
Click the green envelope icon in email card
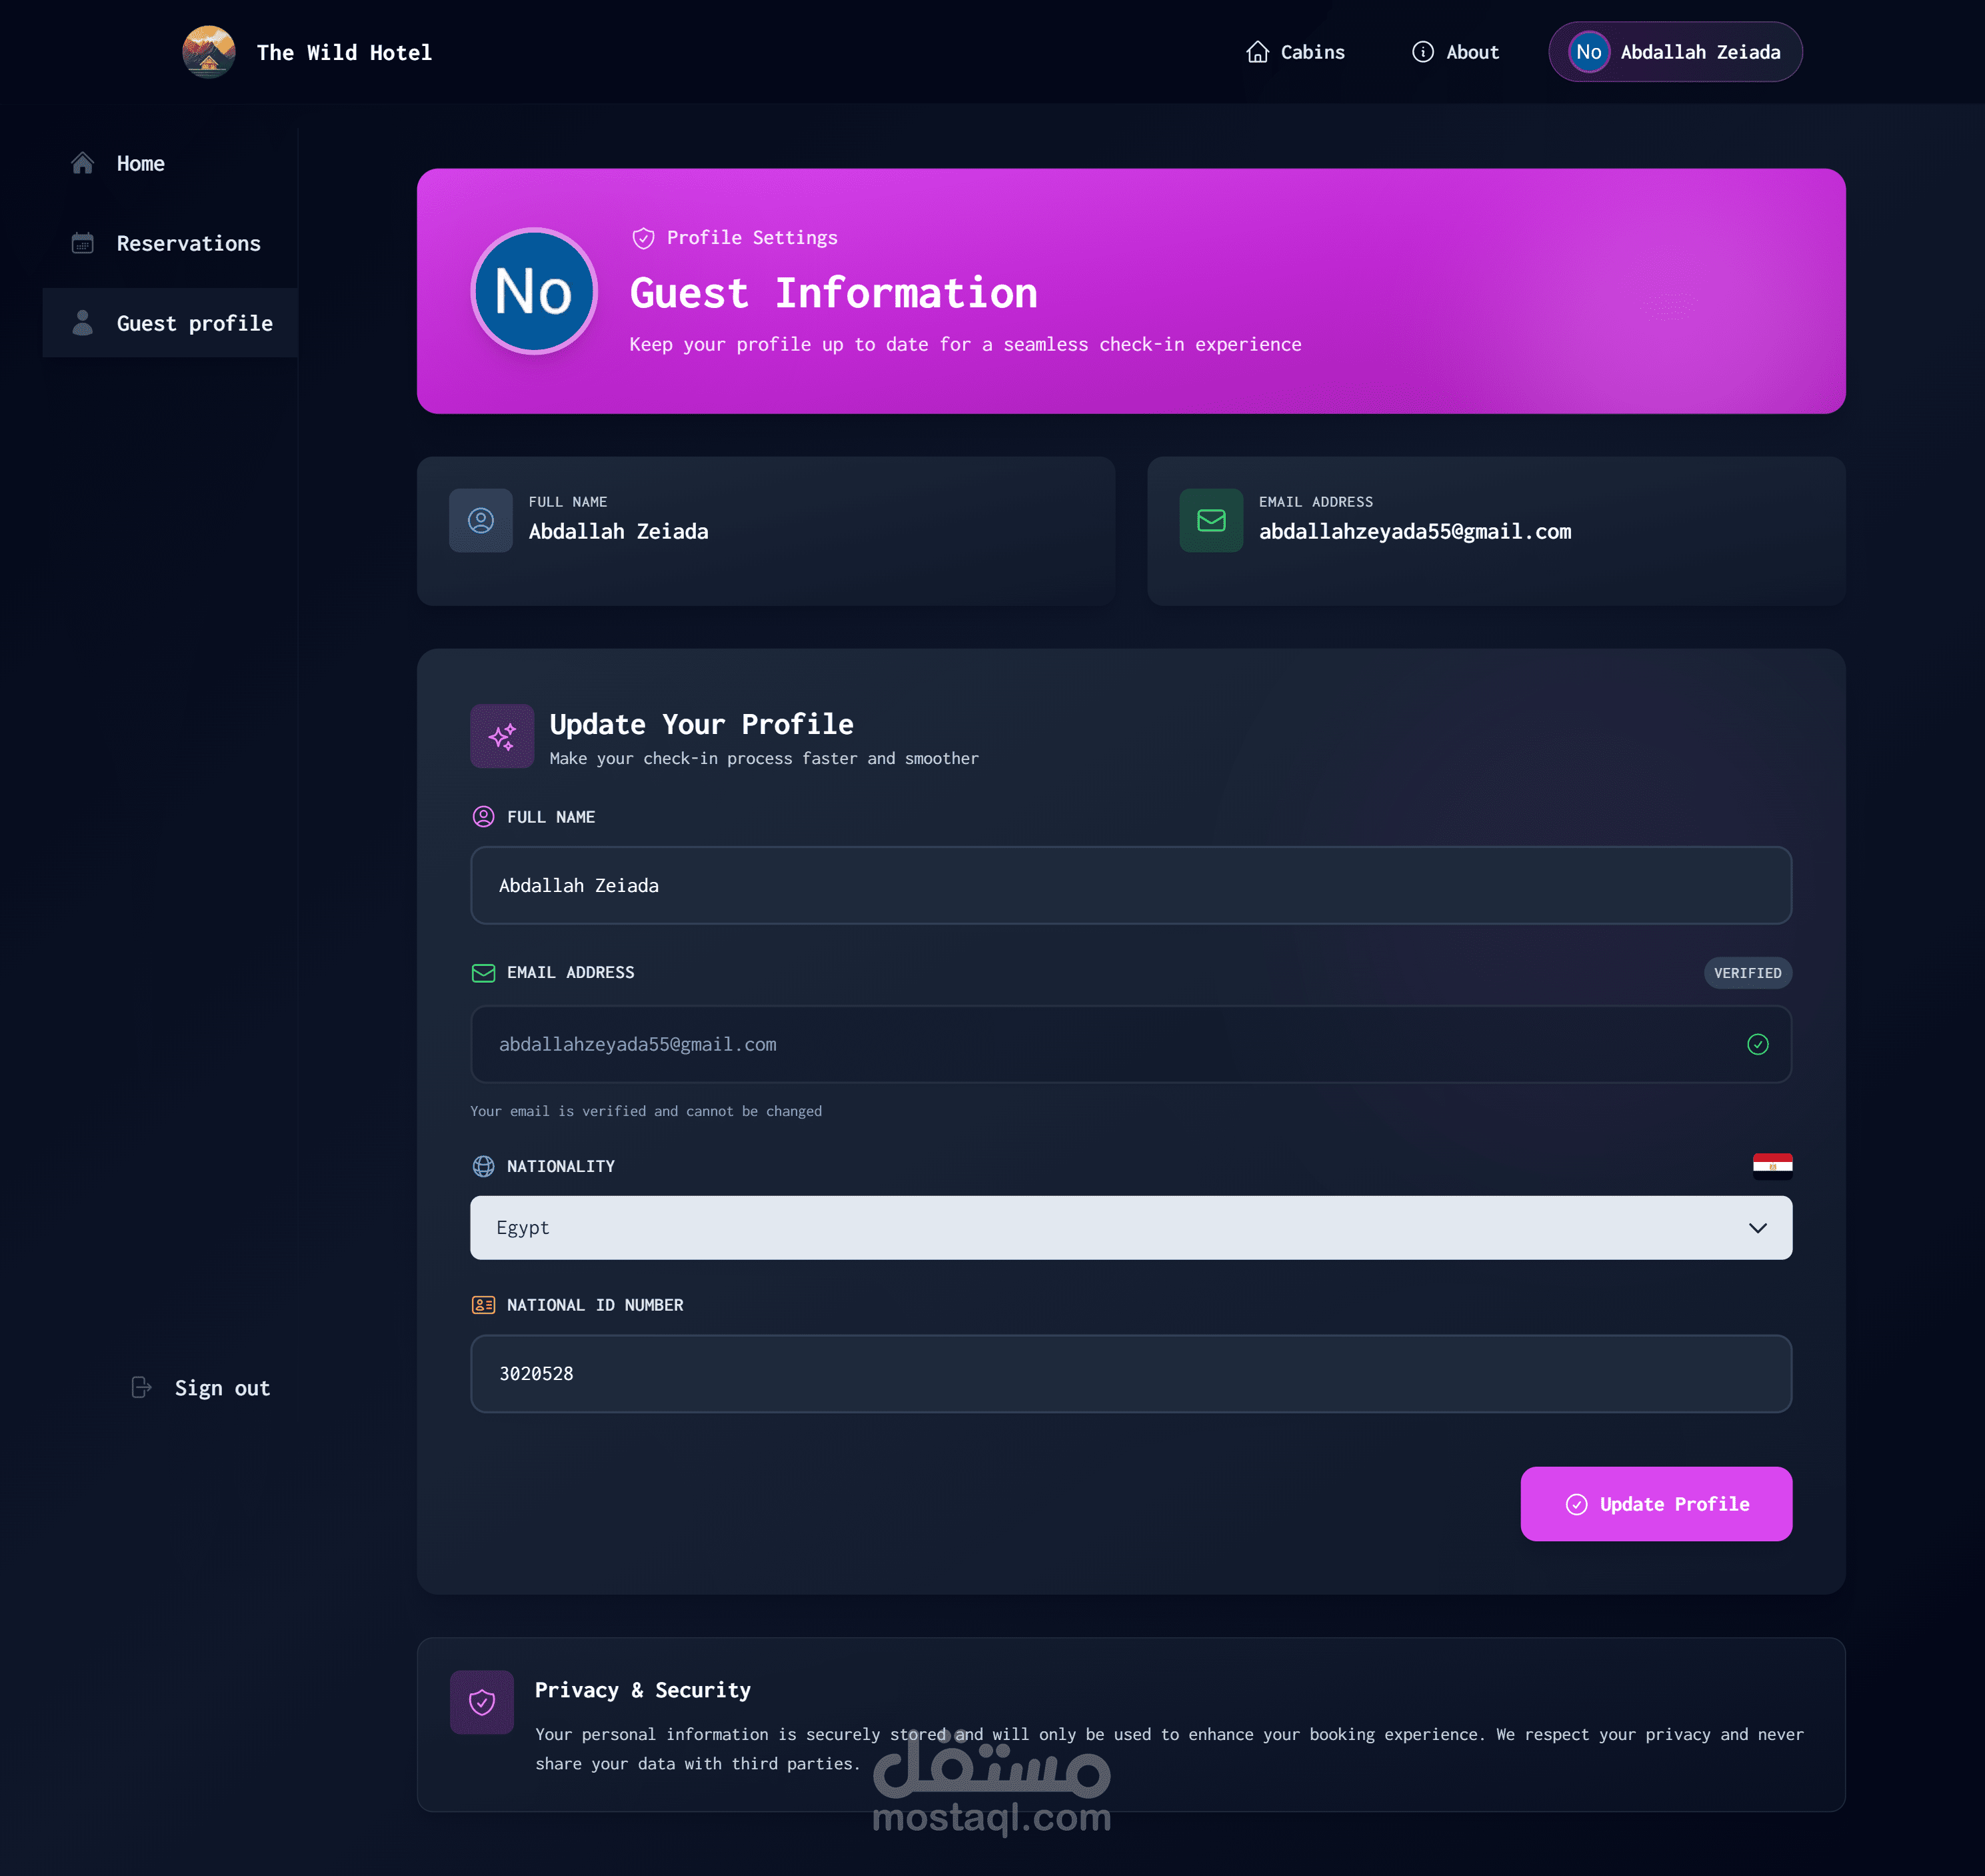(x=1210, y=520)
